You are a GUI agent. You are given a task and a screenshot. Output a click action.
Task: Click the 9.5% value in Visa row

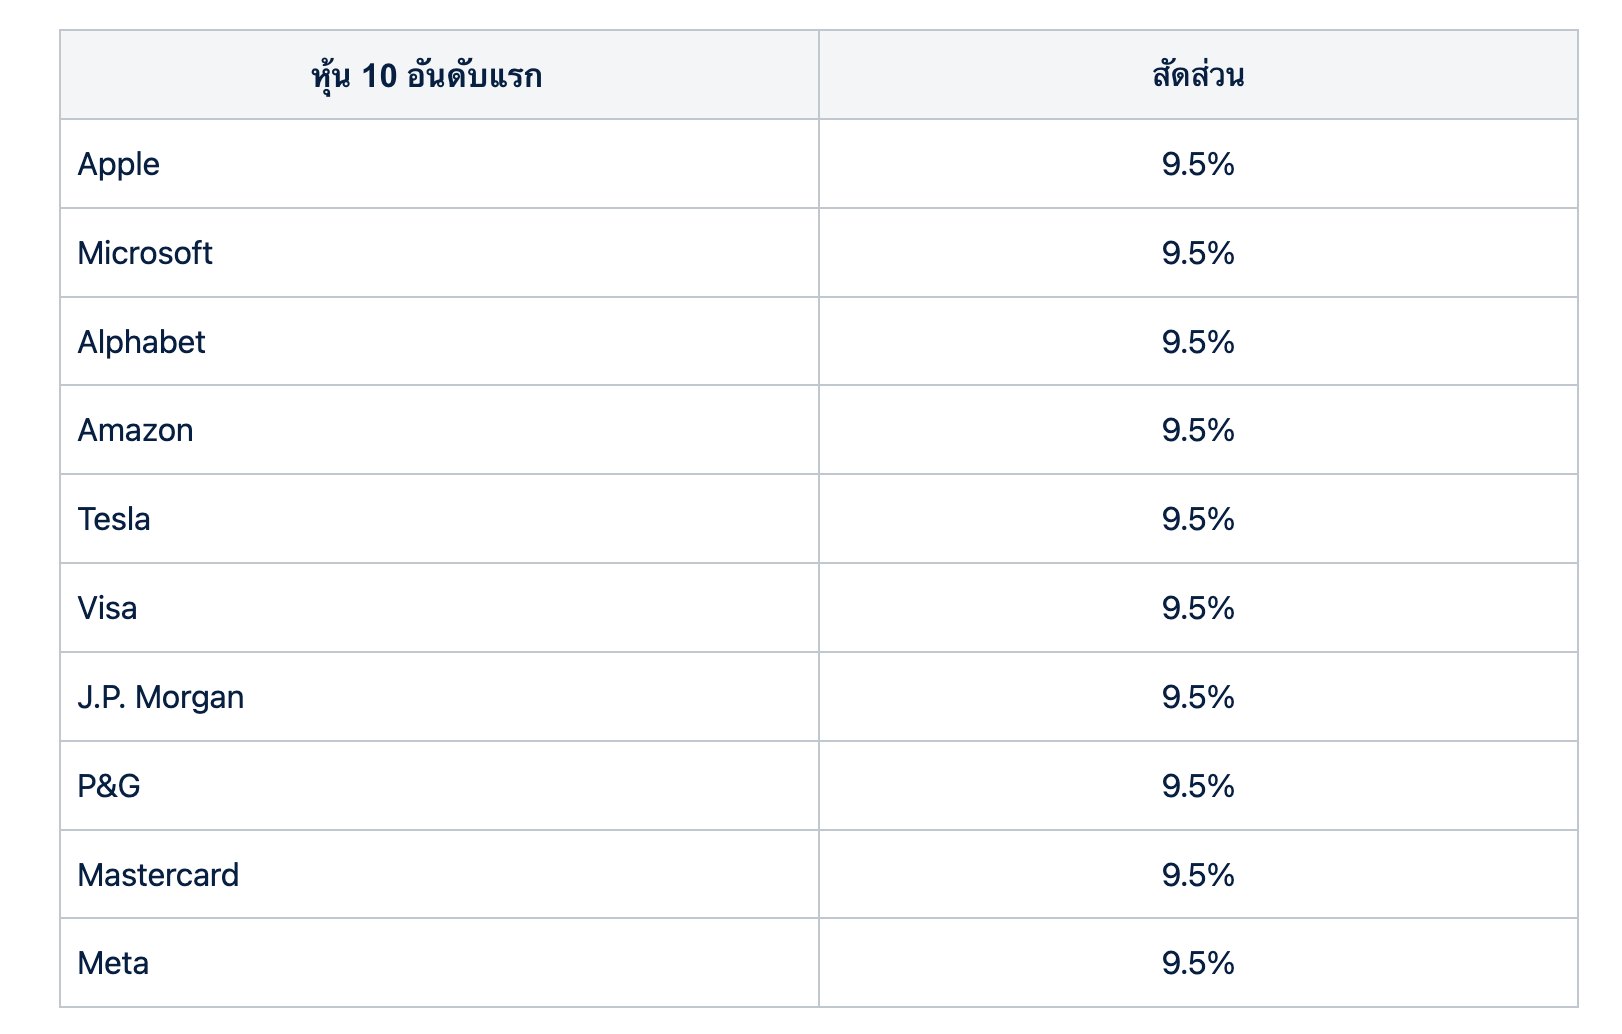[1198, 608]
